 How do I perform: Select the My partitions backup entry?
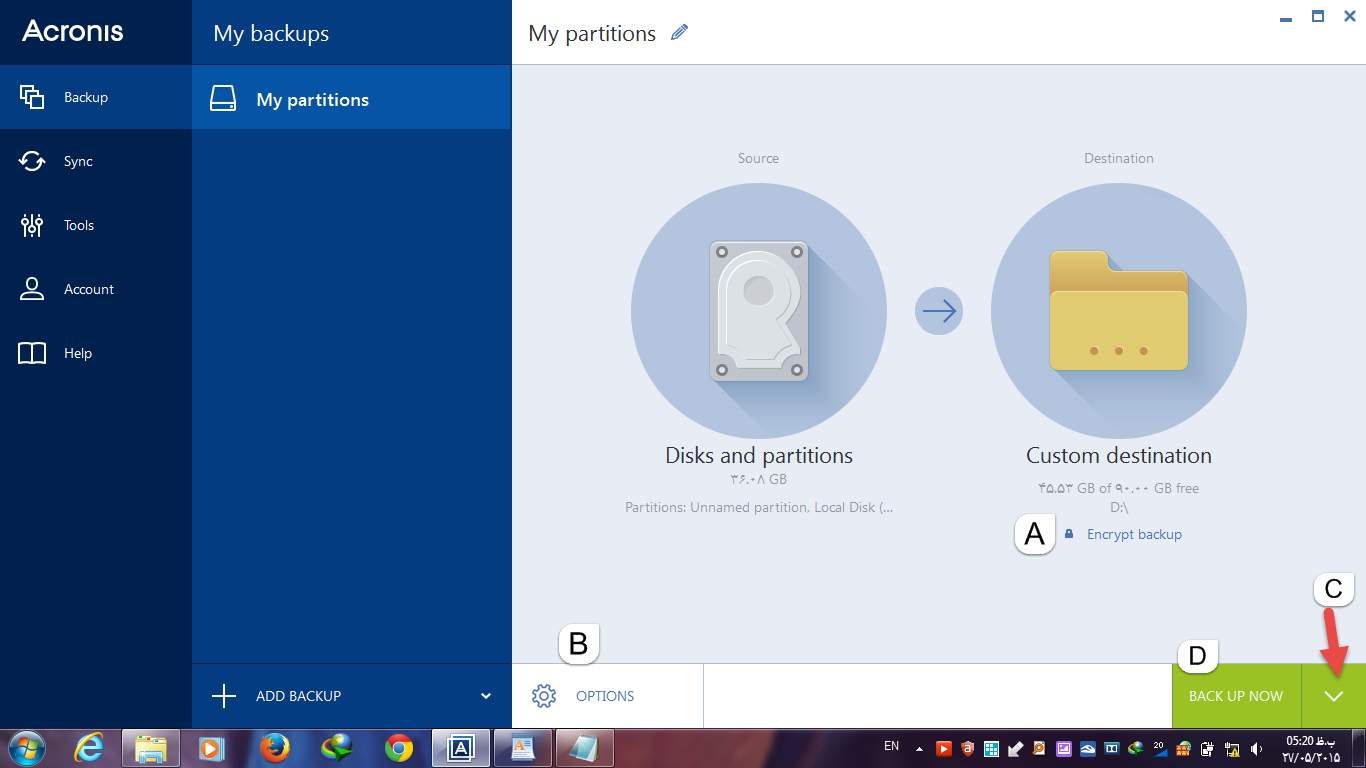coord(351,99)
